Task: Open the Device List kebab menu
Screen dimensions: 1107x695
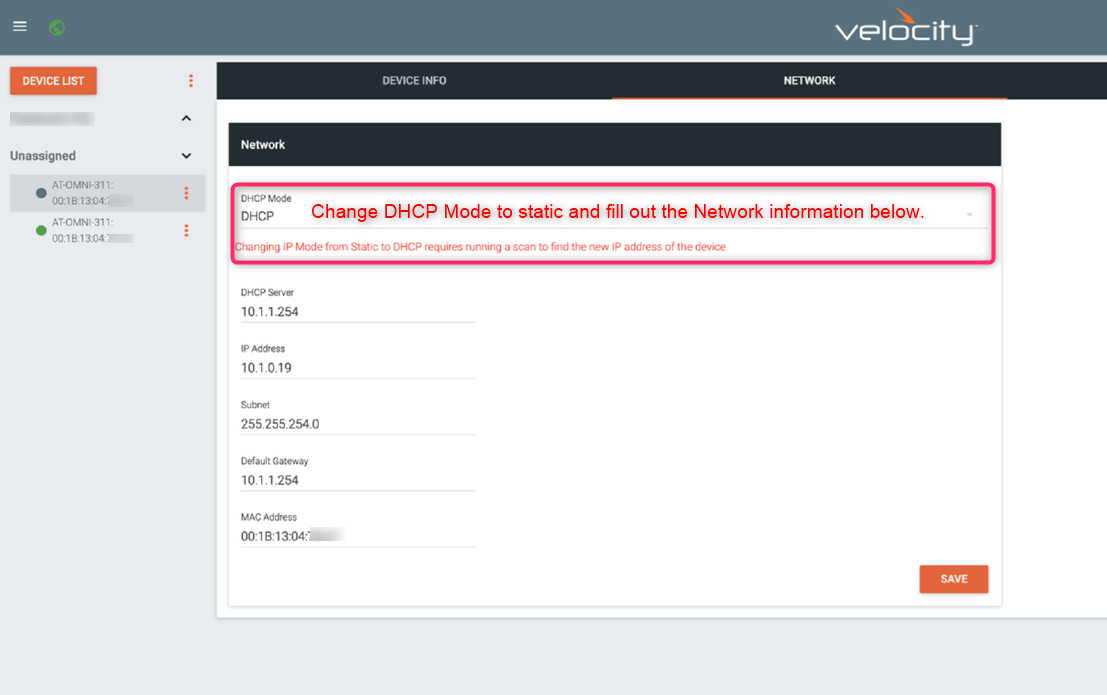Action: (x=190, y=81)
